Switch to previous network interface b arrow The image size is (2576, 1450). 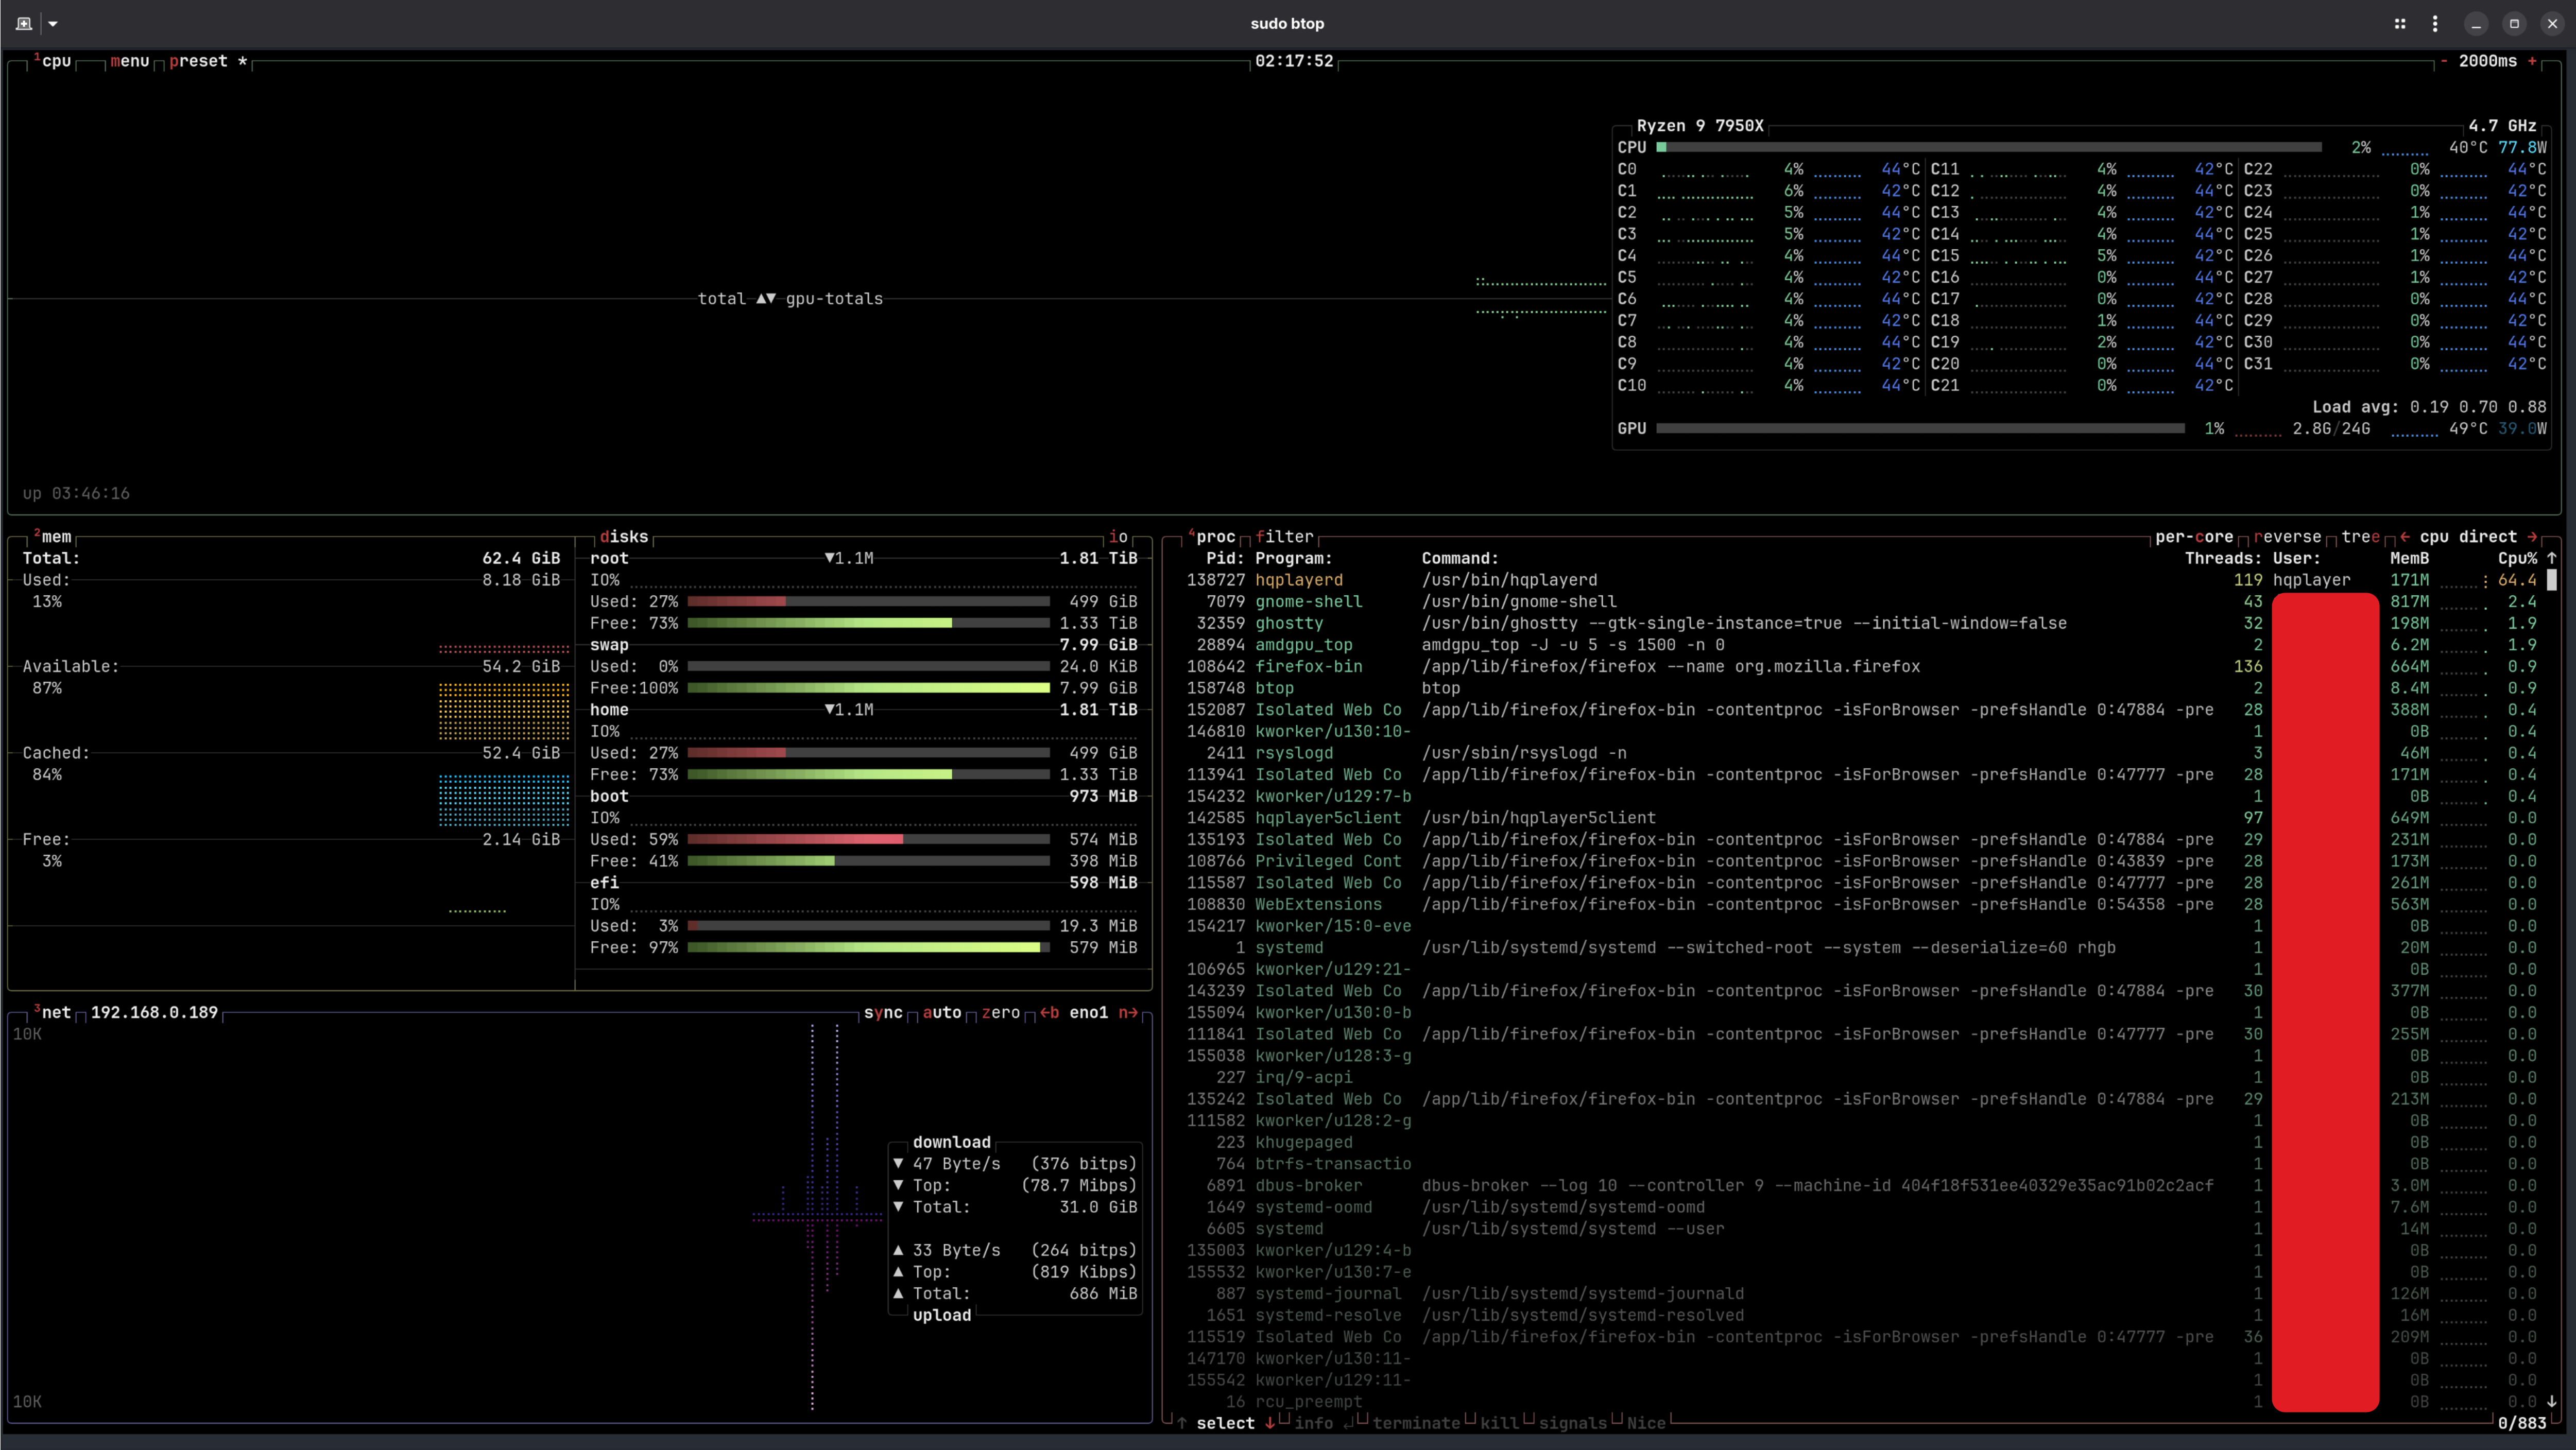coord(1049,1012)
